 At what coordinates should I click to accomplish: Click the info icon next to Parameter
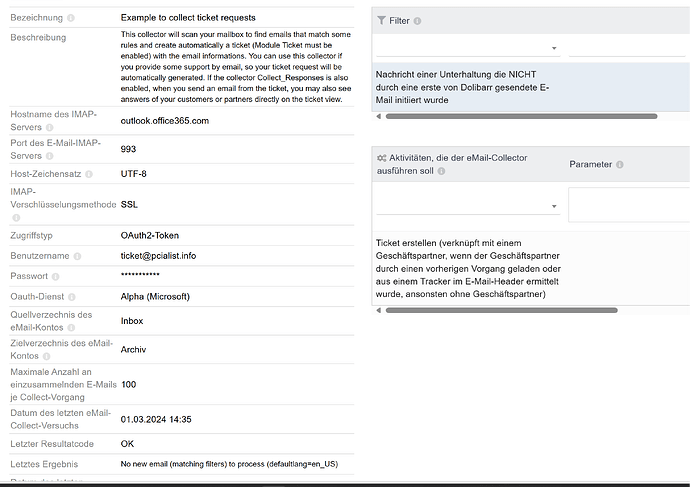coord(618,164)
